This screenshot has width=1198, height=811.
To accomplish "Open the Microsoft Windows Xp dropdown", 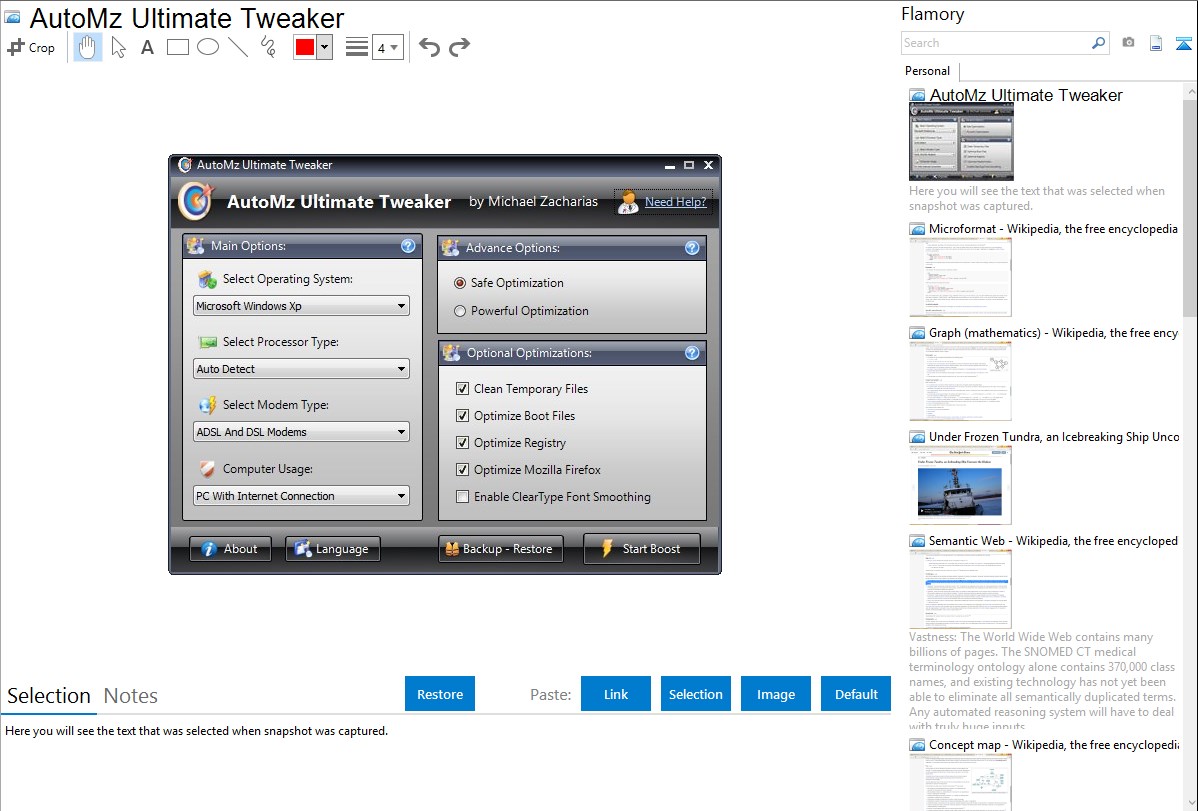I will (x=301, y=306).
